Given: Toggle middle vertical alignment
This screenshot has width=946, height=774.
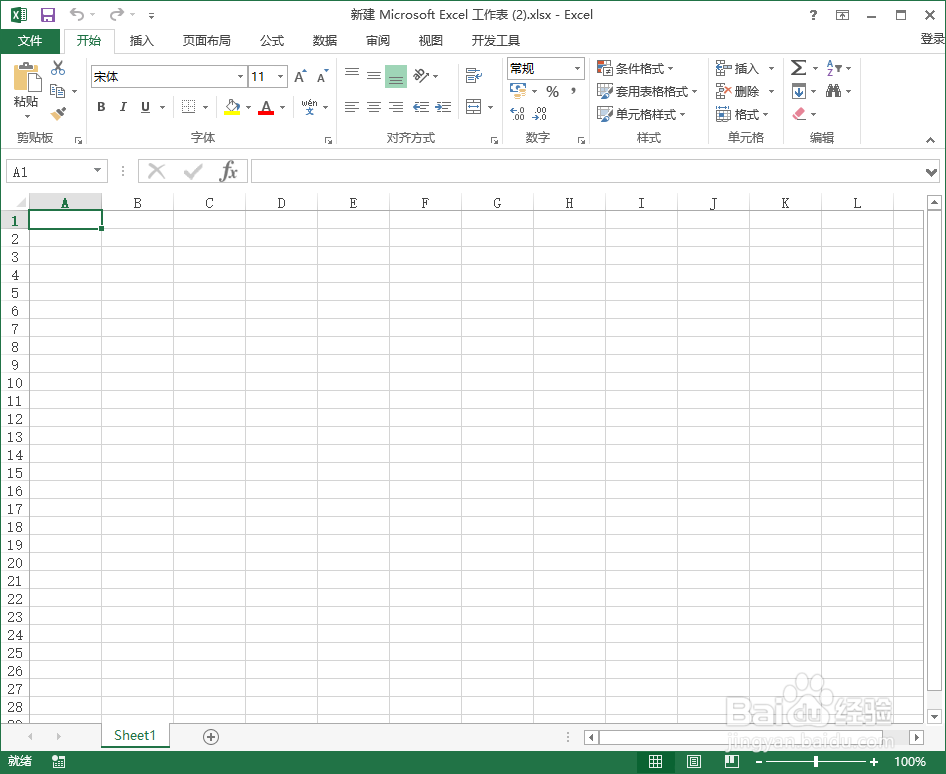Looking at the screenshot, I should [x=374, y=76].
